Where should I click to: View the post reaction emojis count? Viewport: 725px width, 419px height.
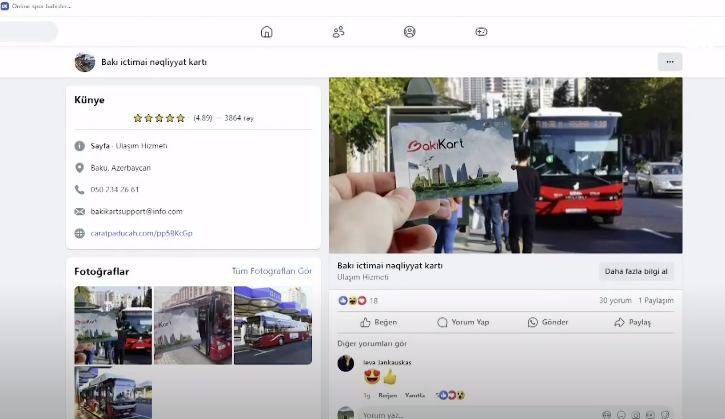(x=358, y=300)
